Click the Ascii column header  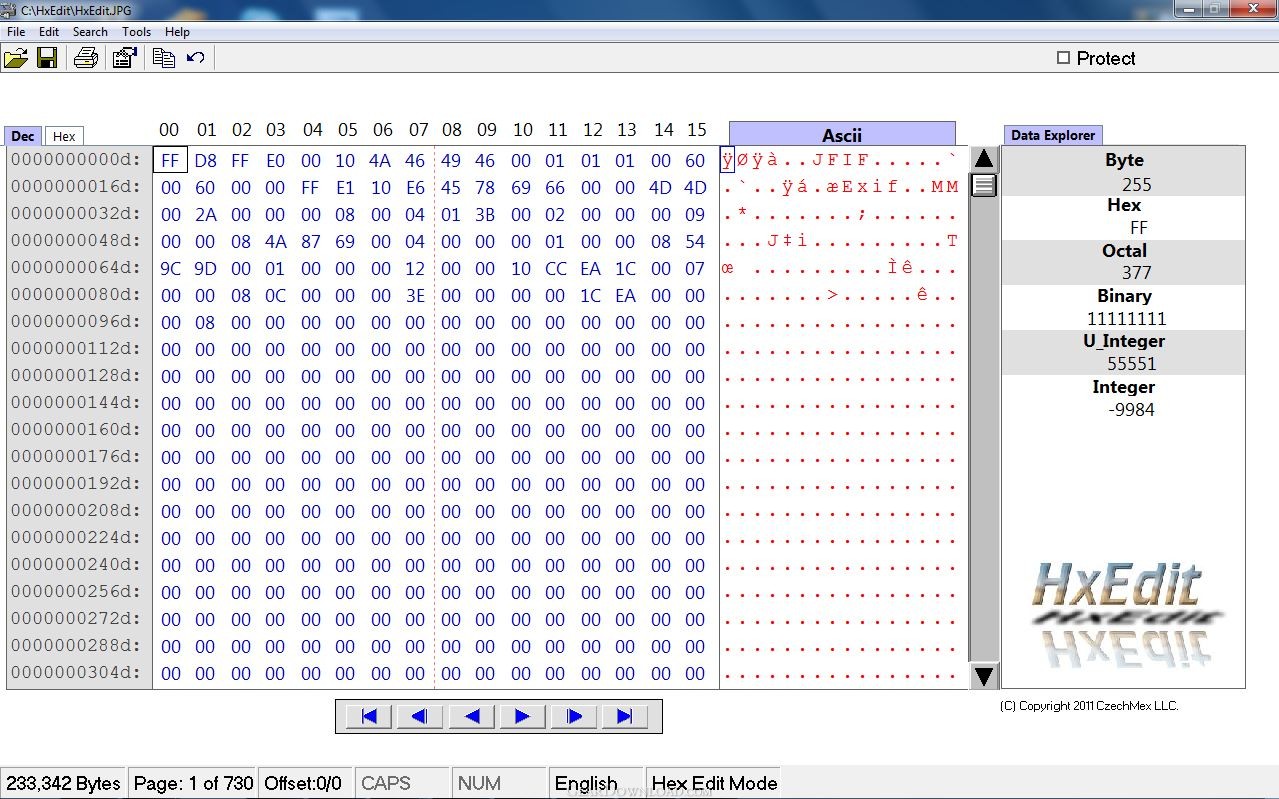pos(842,135)
